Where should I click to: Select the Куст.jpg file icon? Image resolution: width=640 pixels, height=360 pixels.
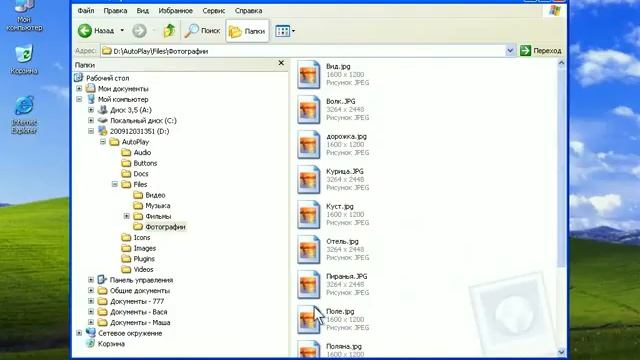309,214
